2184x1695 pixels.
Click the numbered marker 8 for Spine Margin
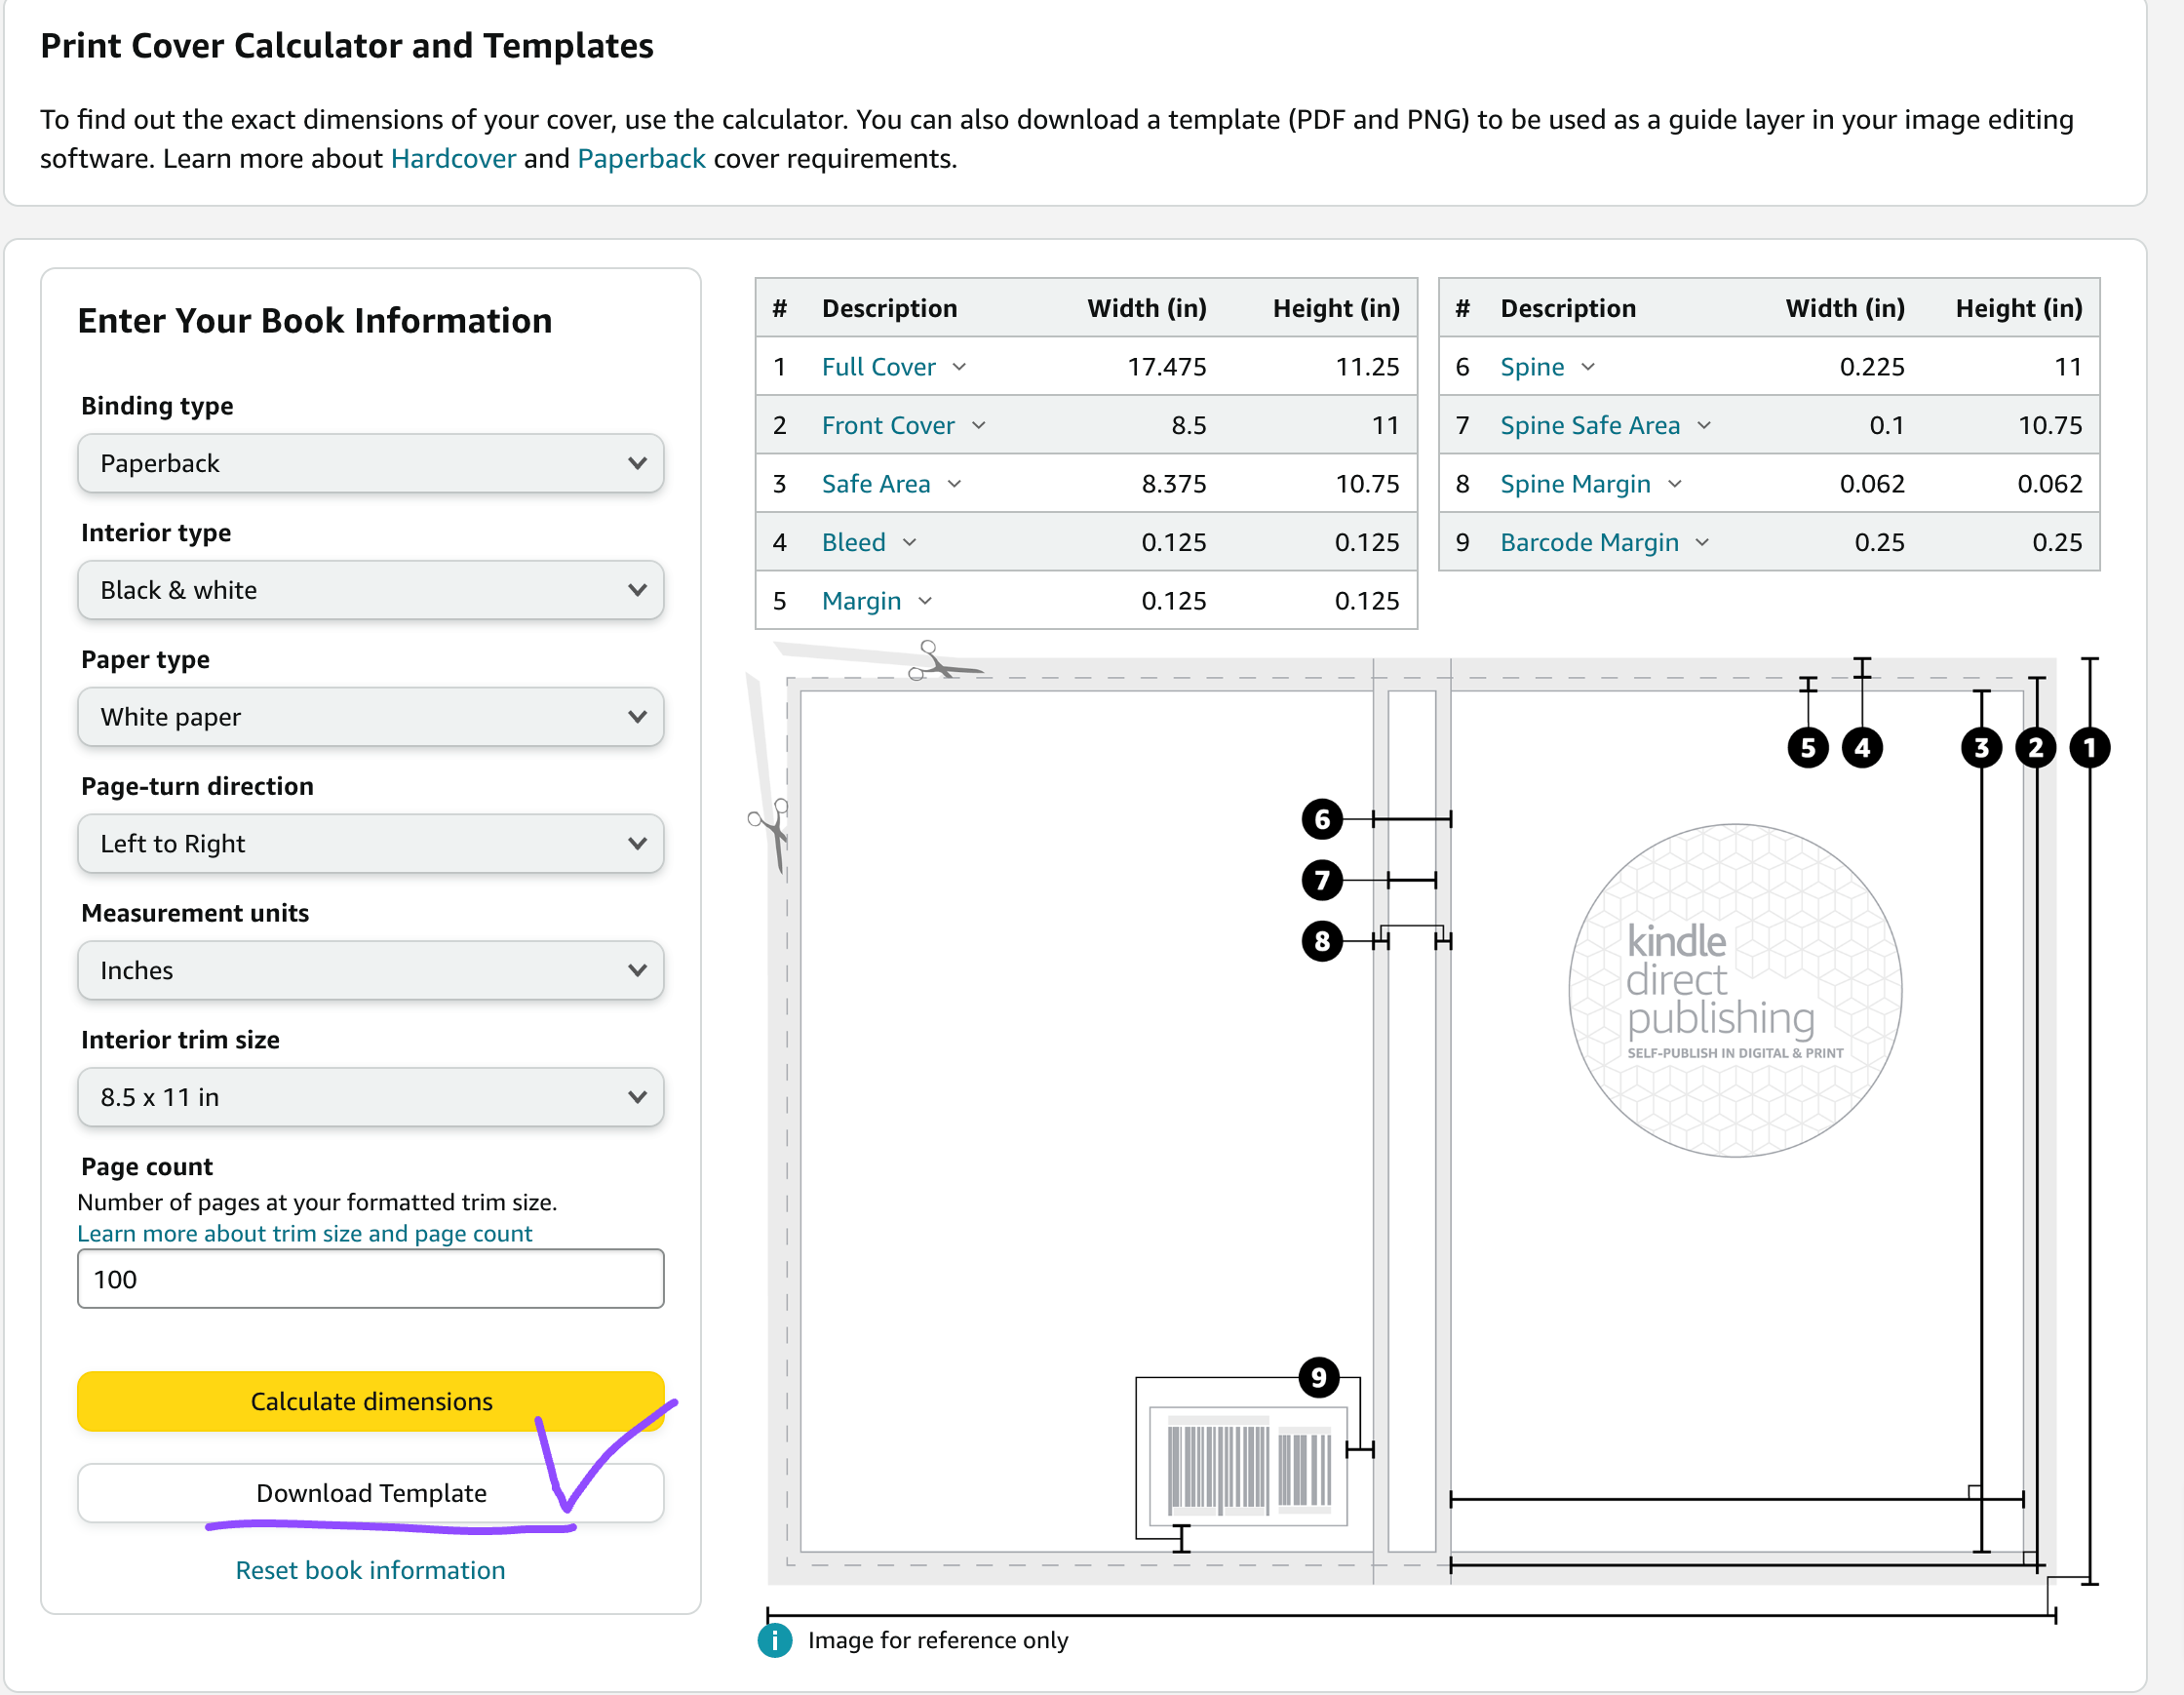[x=1322, y=940]
